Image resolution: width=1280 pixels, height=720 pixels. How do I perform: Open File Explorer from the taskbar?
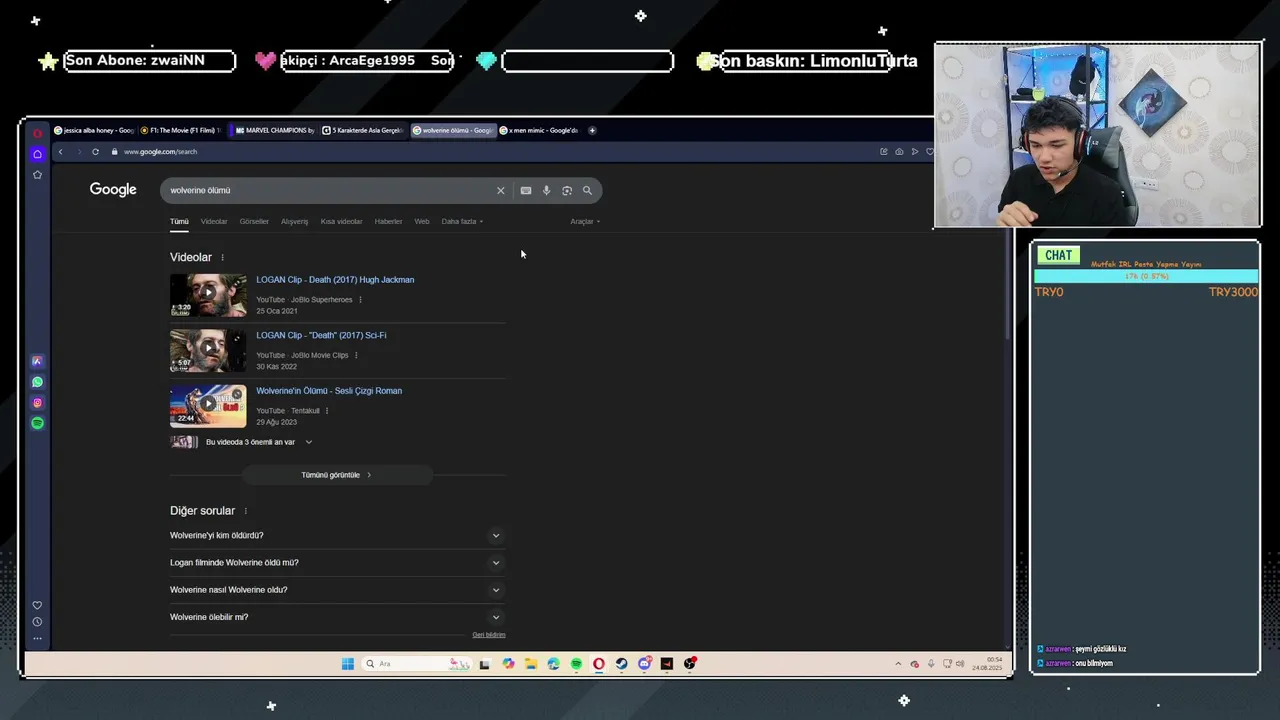click(x=530, y=664)
